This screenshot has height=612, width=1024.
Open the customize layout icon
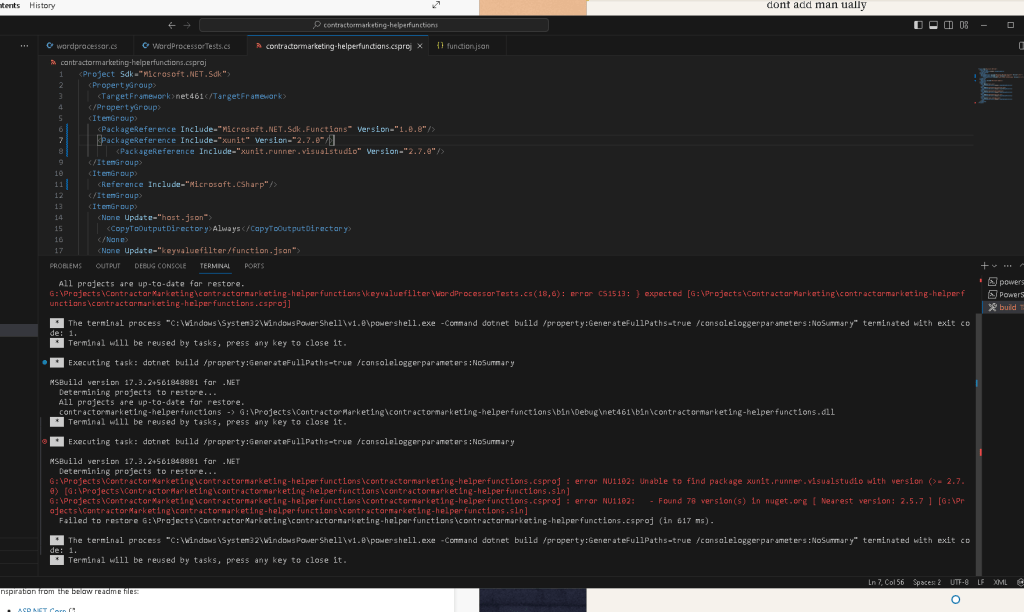coord(964,25)
